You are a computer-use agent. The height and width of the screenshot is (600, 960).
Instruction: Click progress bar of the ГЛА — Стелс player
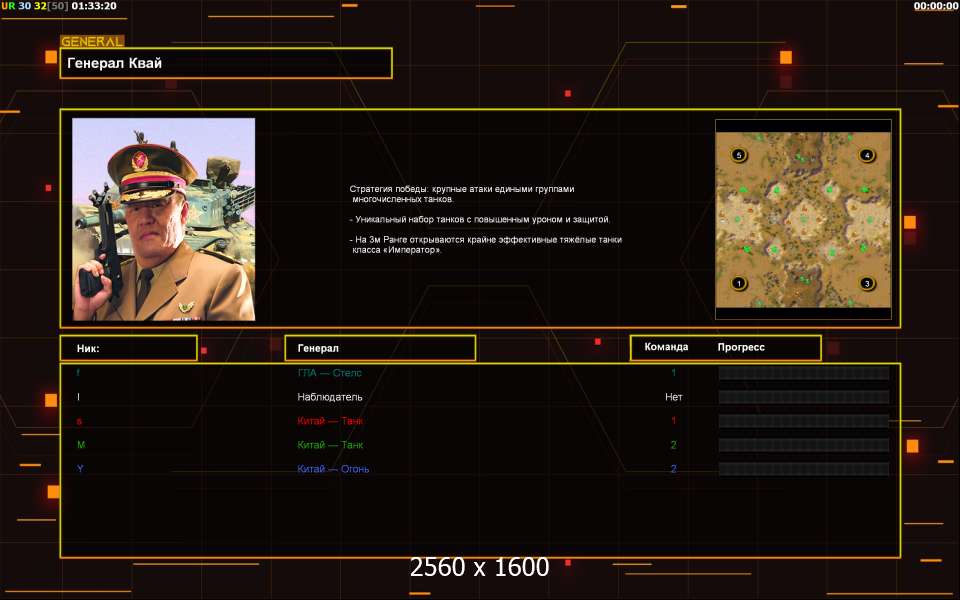[x=803, y=373]
